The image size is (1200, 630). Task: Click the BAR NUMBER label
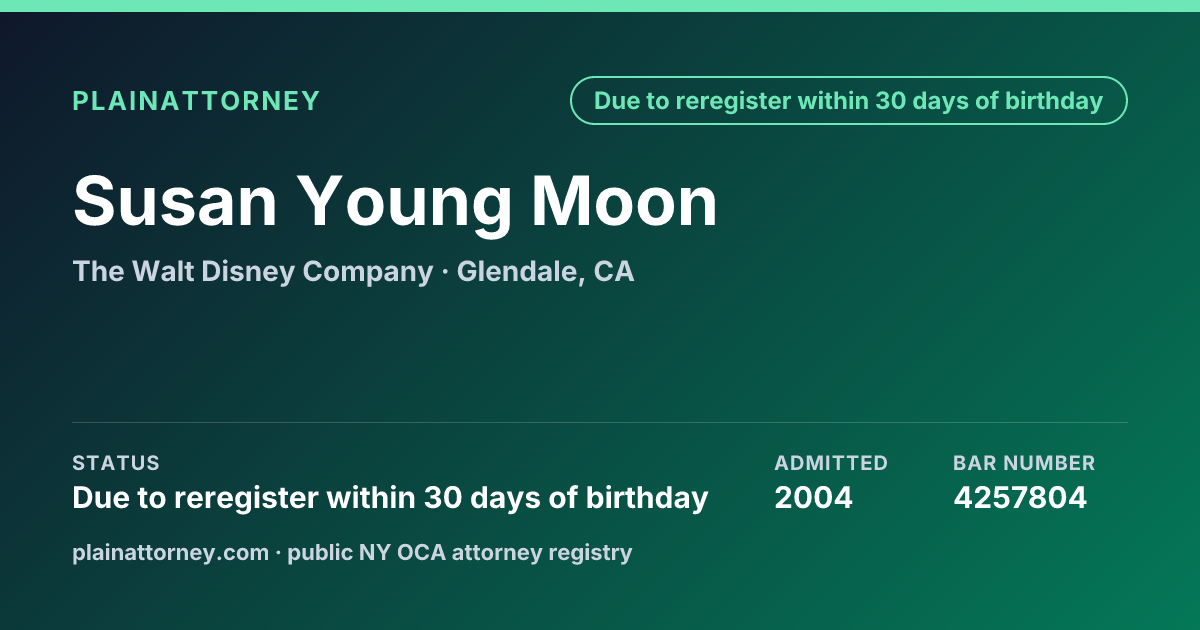pyautogui.click(x=1024, y=463)
